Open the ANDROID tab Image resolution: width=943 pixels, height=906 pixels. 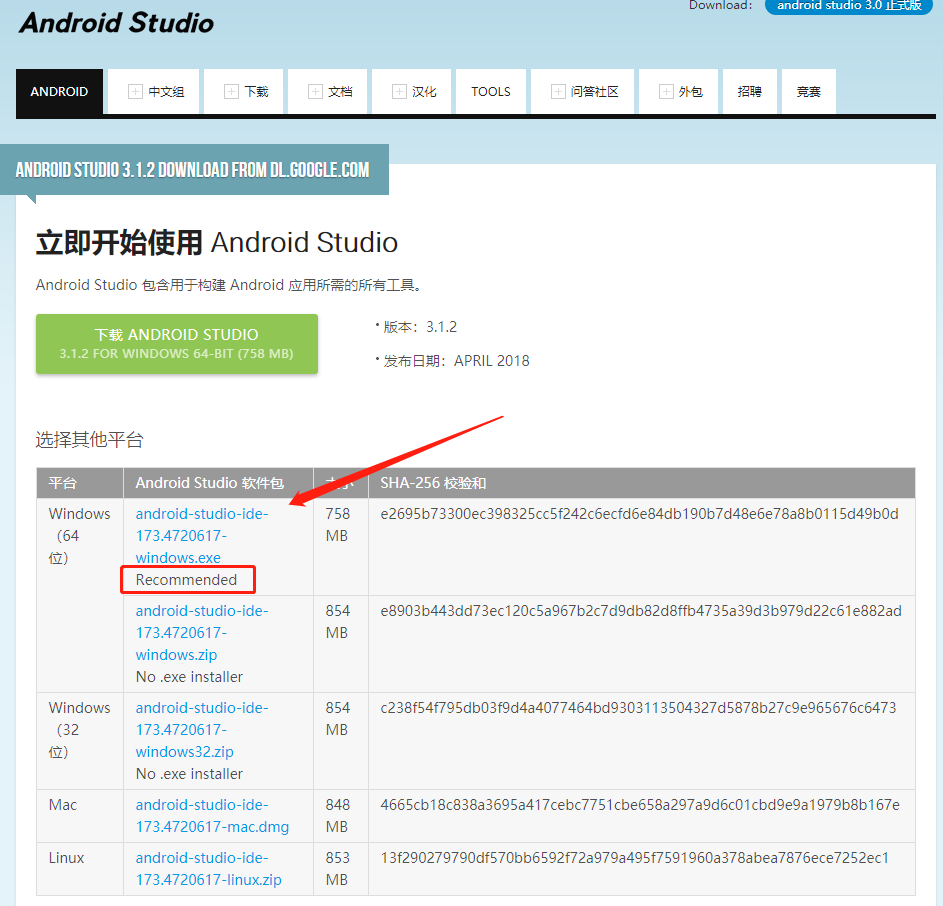click(59, 91)
